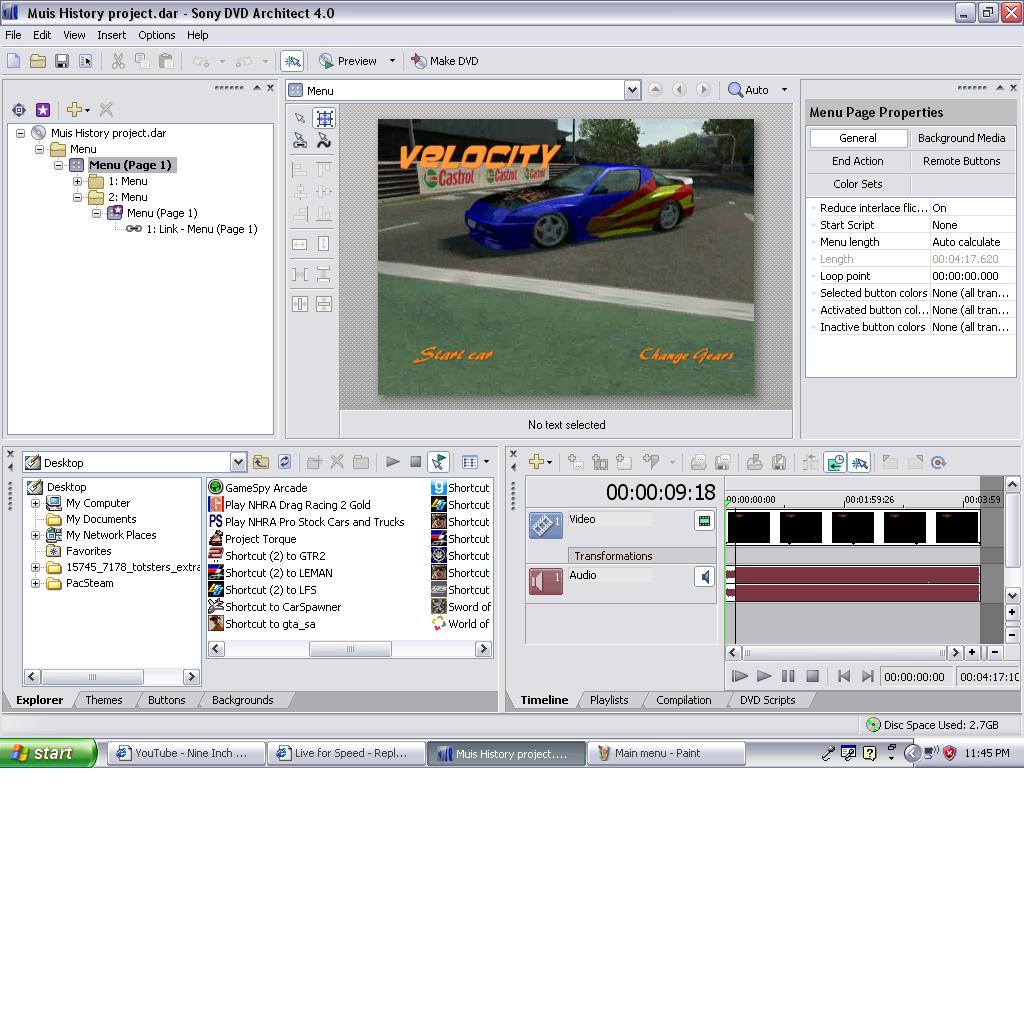Select the selection arrow tool in editor

click(x=300, y=118)
